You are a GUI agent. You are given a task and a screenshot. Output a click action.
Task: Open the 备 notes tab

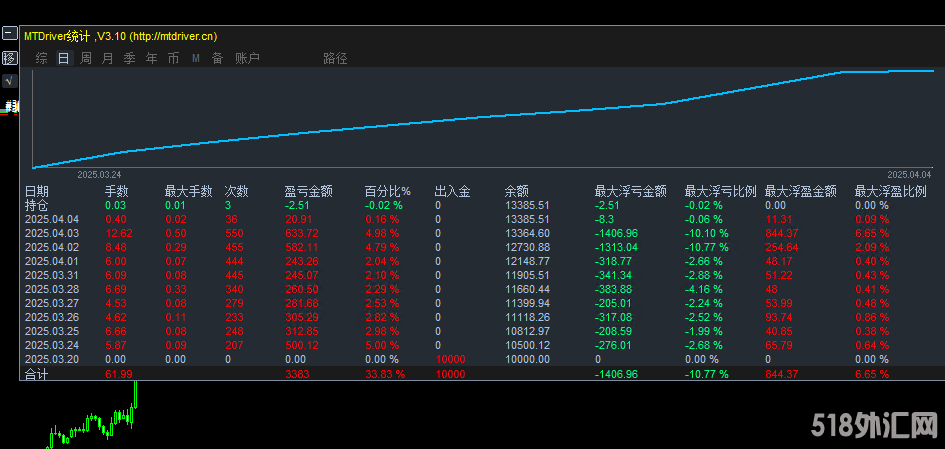click(x=217, y=58)
